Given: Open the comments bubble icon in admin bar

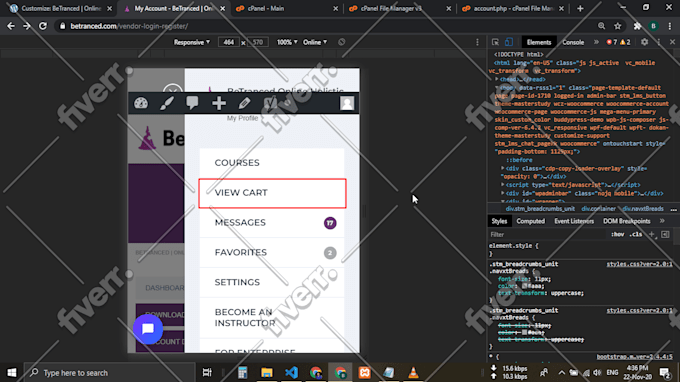Looking at the screenshot, I should [193, 103].
